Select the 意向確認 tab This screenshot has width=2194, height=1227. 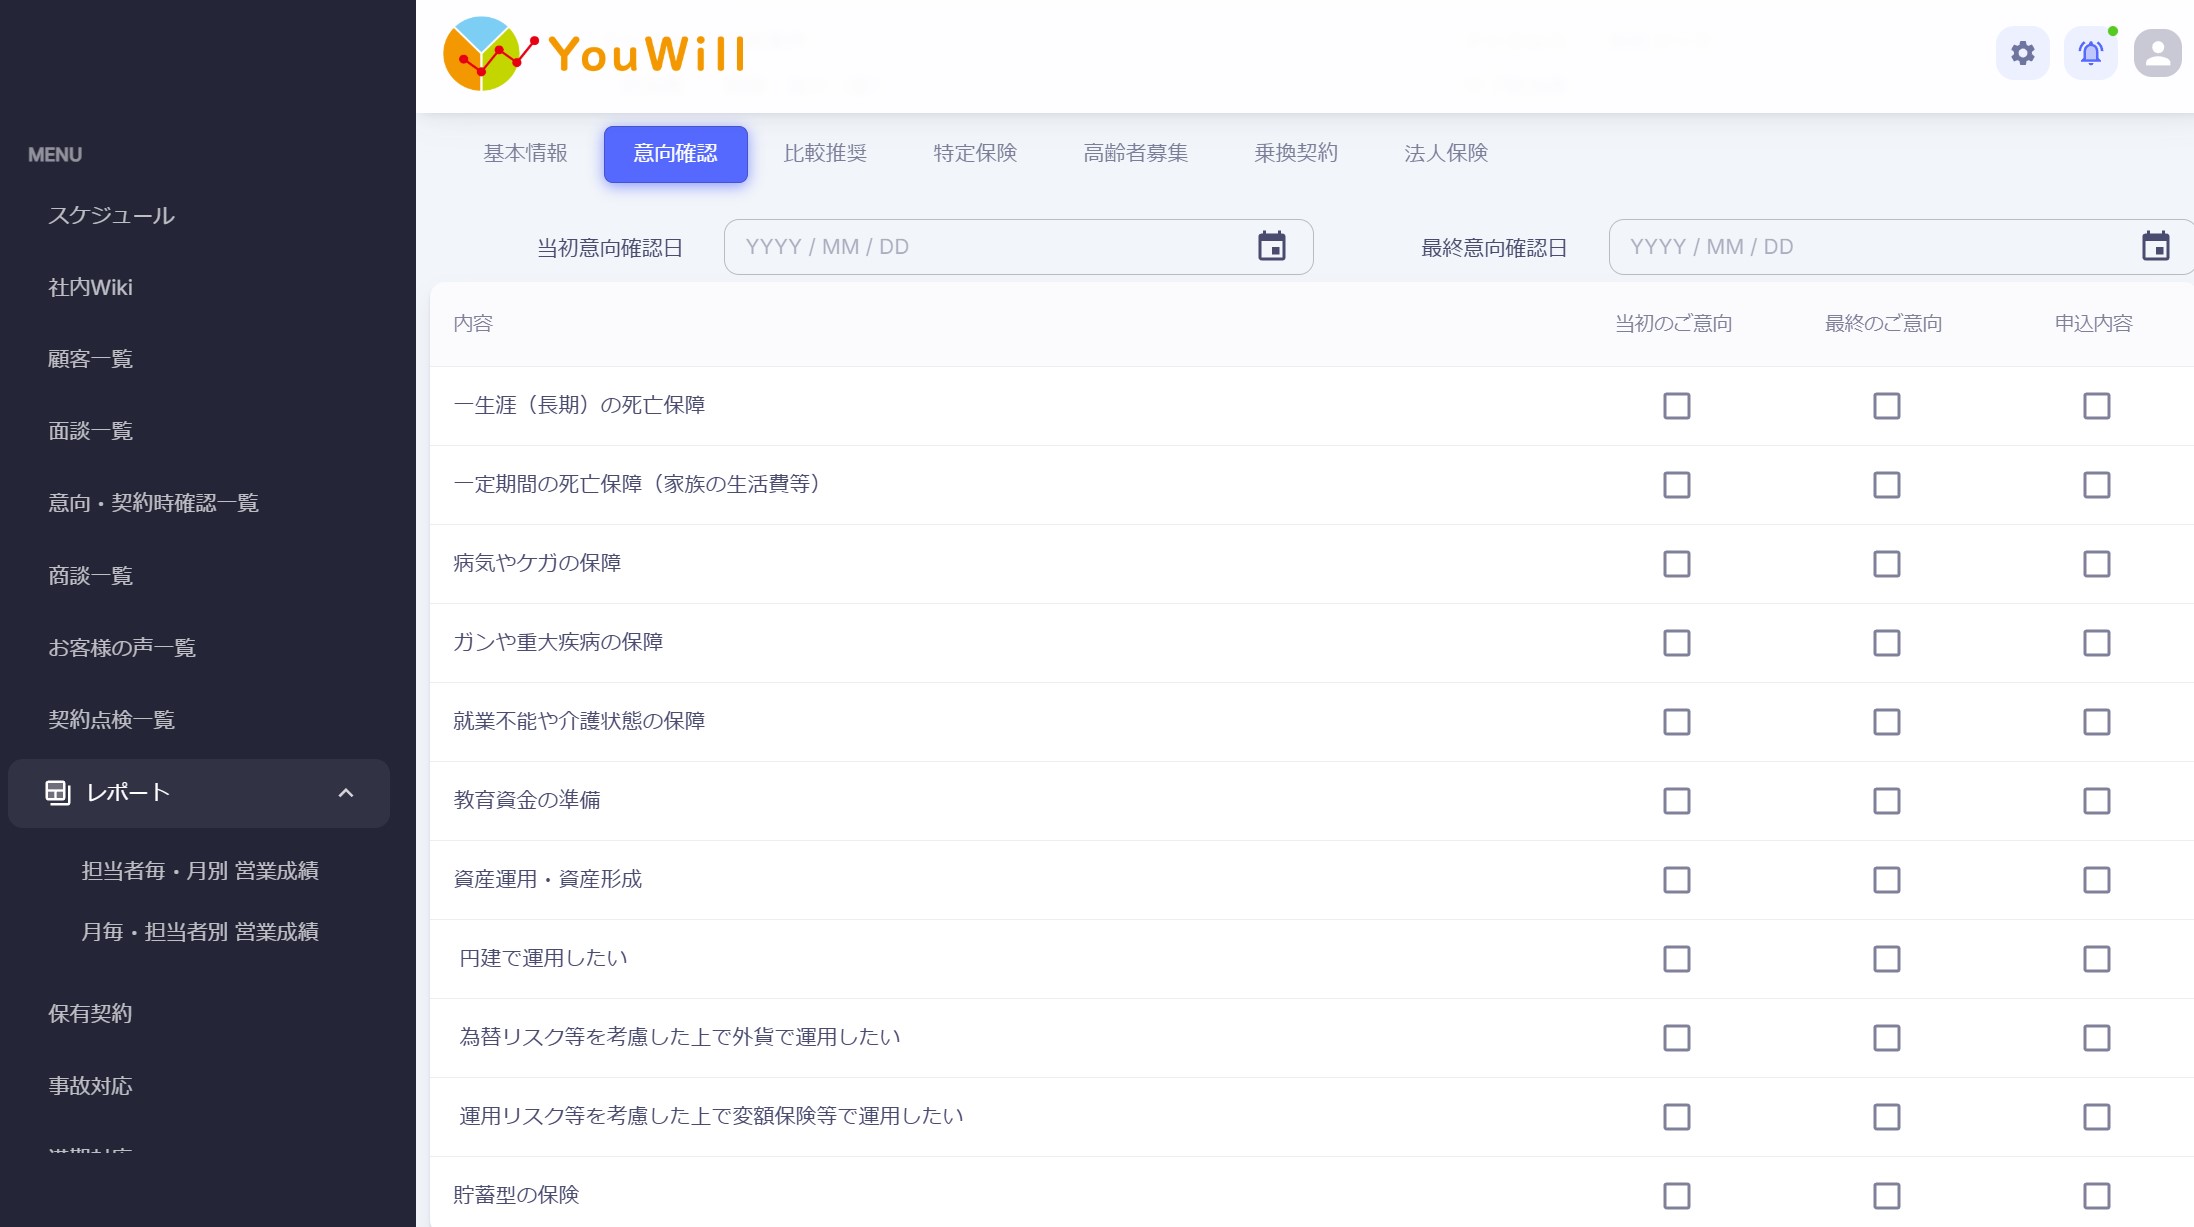675,154
